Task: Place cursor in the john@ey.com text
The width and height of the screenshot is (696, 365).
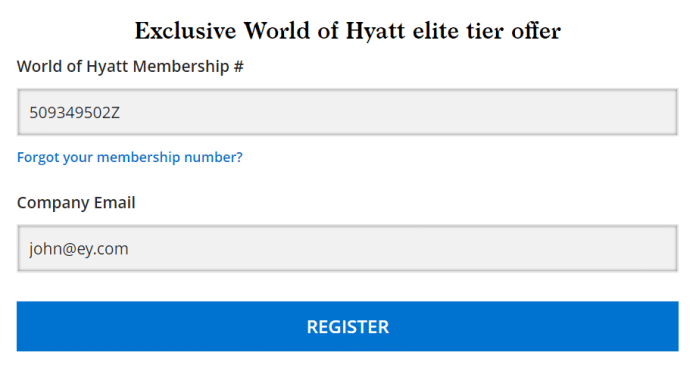Action: pyautogui.click(x=79, y=249)
